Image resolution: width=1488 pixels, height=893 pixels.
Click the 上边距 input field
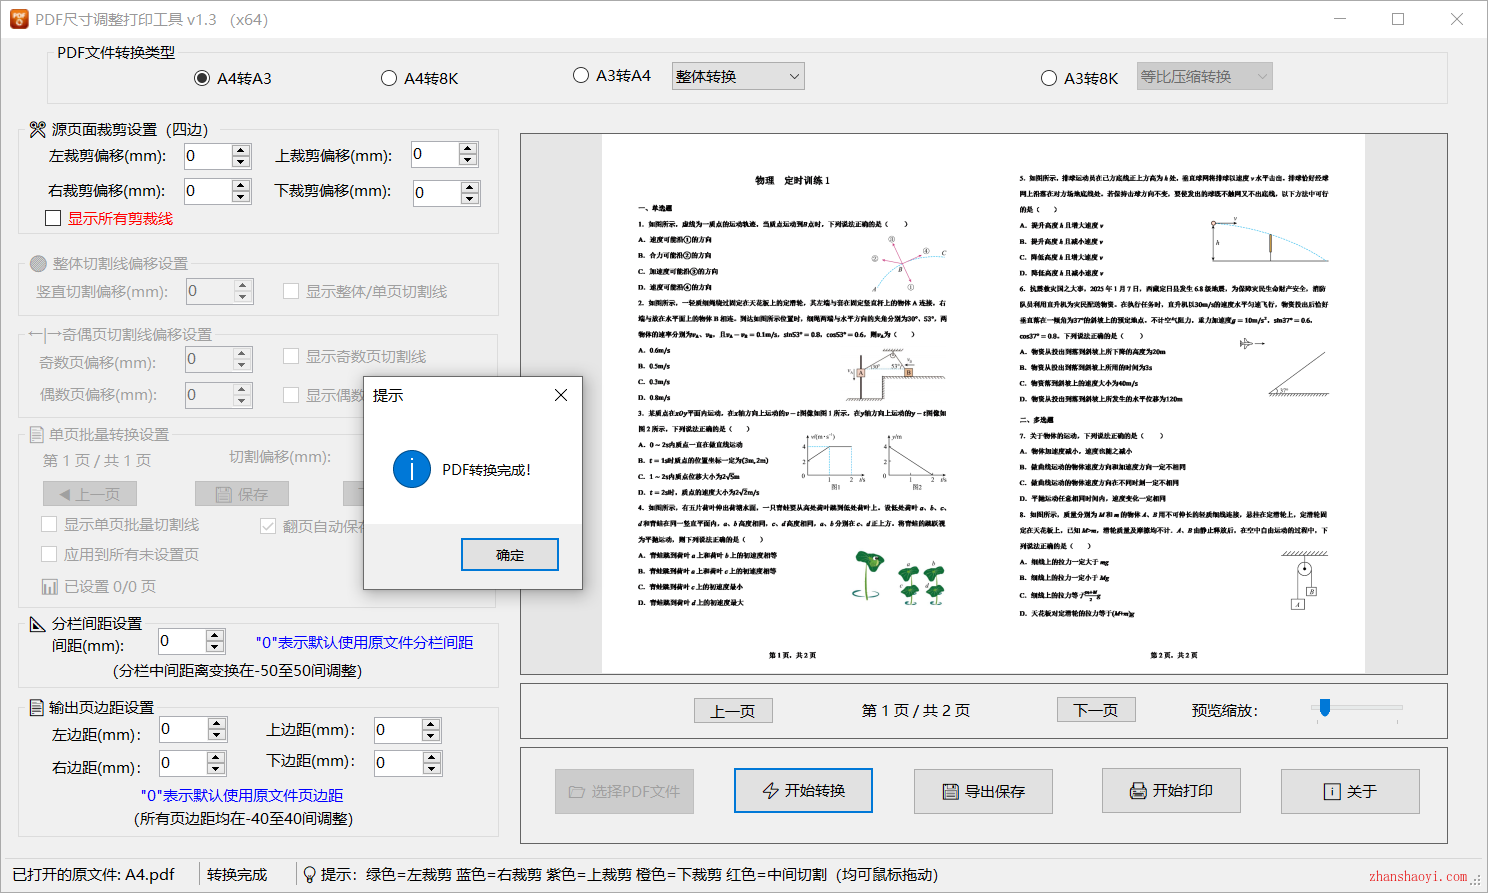point(398,731)
